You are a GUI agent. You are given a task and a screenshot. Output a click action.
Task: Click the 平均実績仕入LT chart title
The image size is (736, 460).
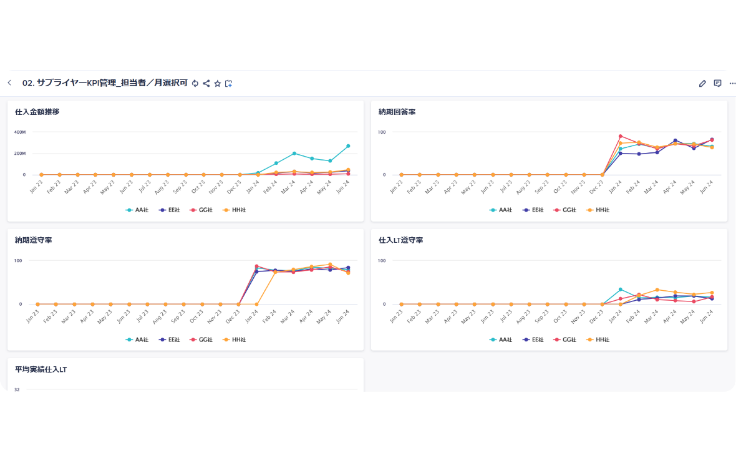(41, 369)
